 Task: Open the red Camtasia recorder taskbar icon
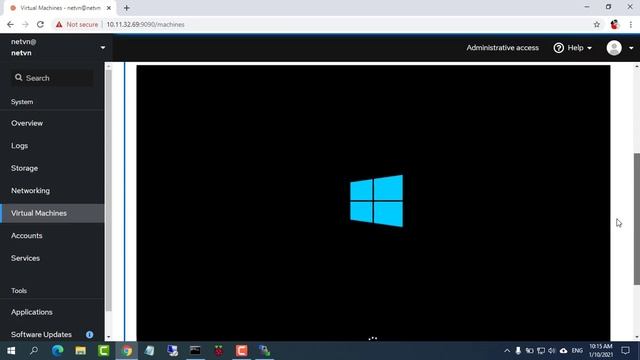[242, 351]
